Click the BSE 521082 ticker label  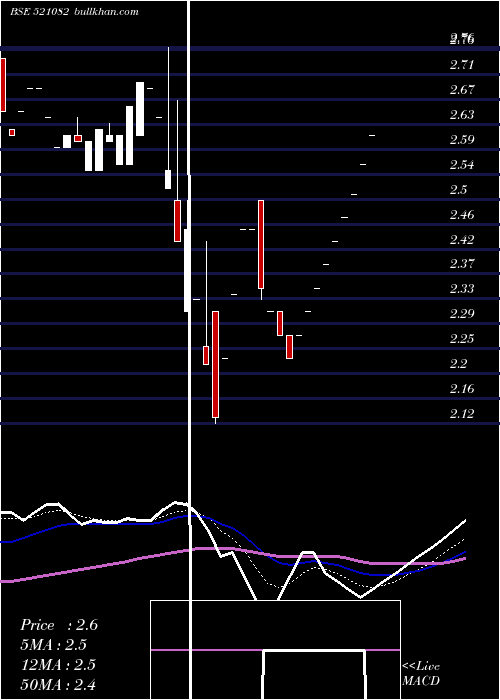click(x=39, y=12)
